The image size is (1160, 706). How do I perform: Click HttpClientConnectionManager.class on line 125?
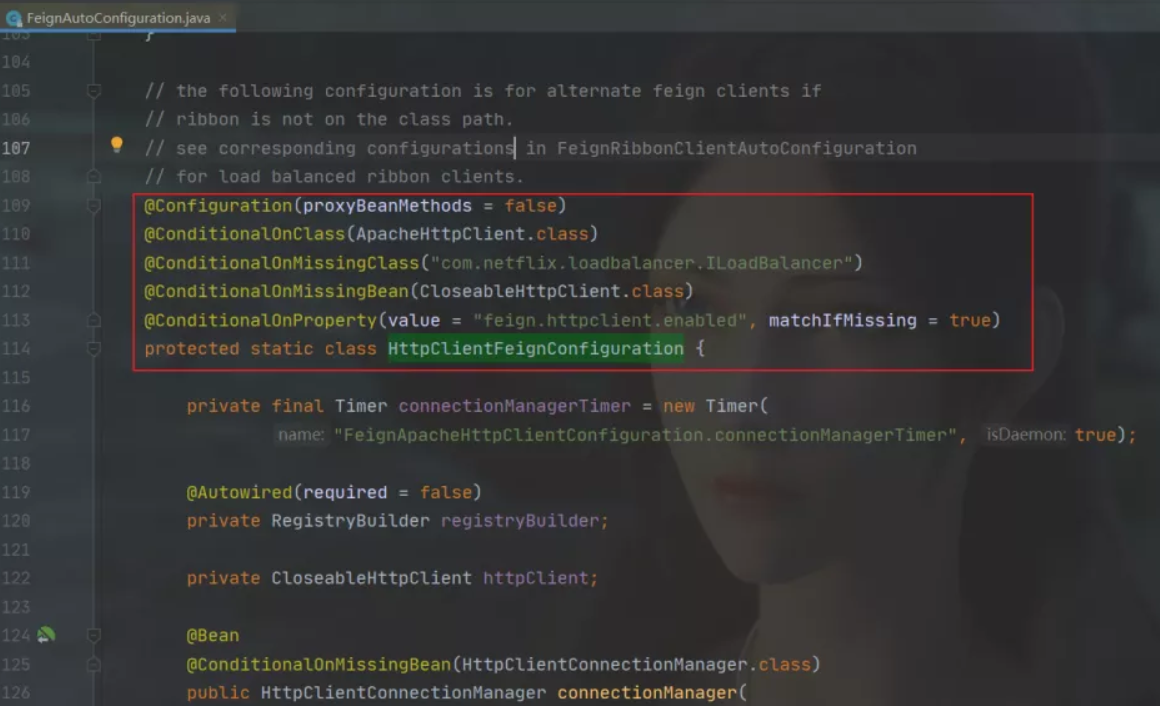(636, 664)
